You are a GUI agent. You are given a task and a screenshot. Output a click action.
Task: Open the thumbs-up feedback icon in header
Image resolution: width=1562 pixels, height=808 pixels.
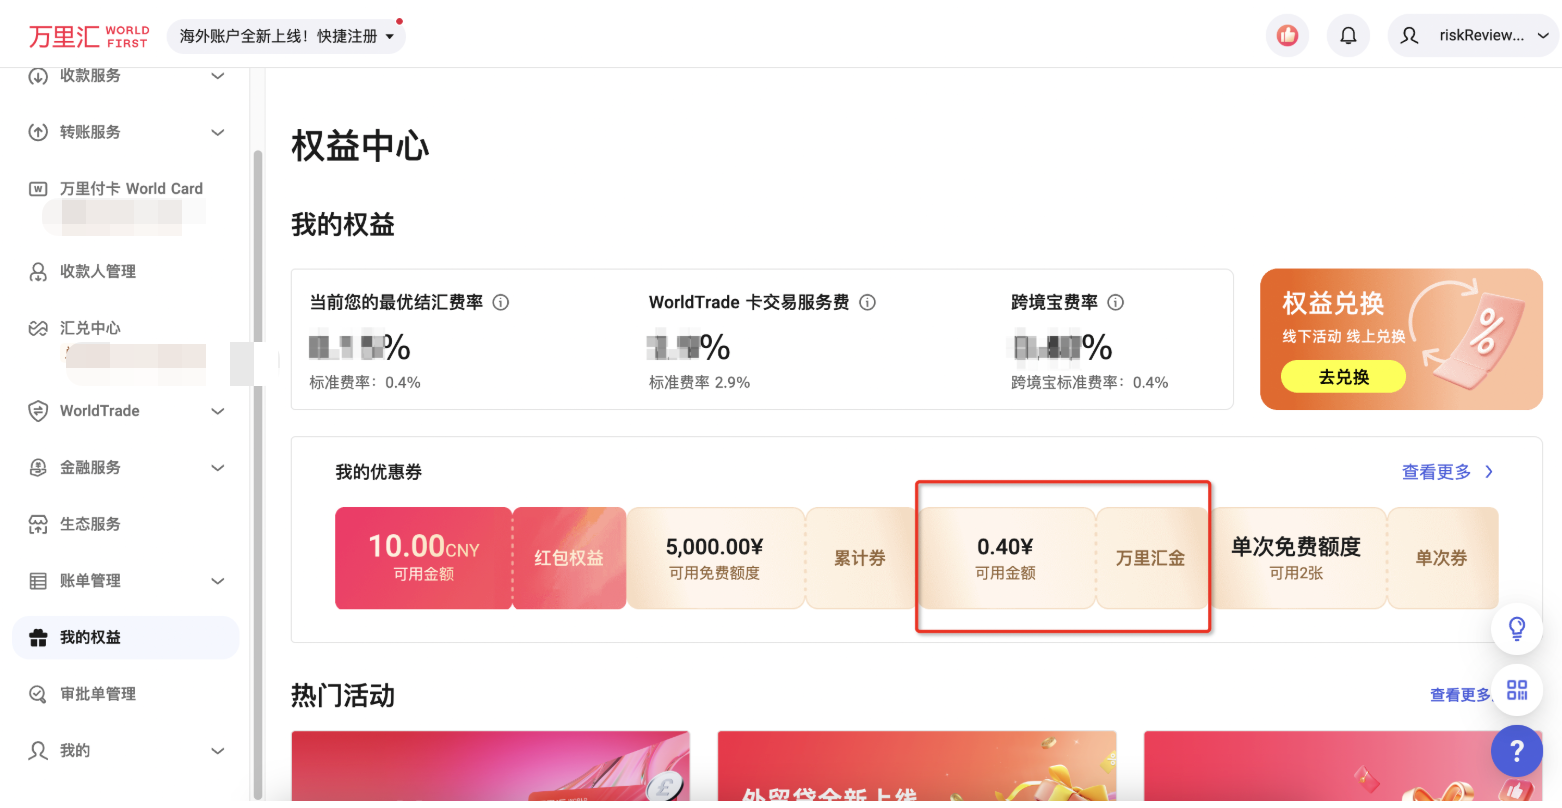pyautogui.click(x=1287, y=36)
